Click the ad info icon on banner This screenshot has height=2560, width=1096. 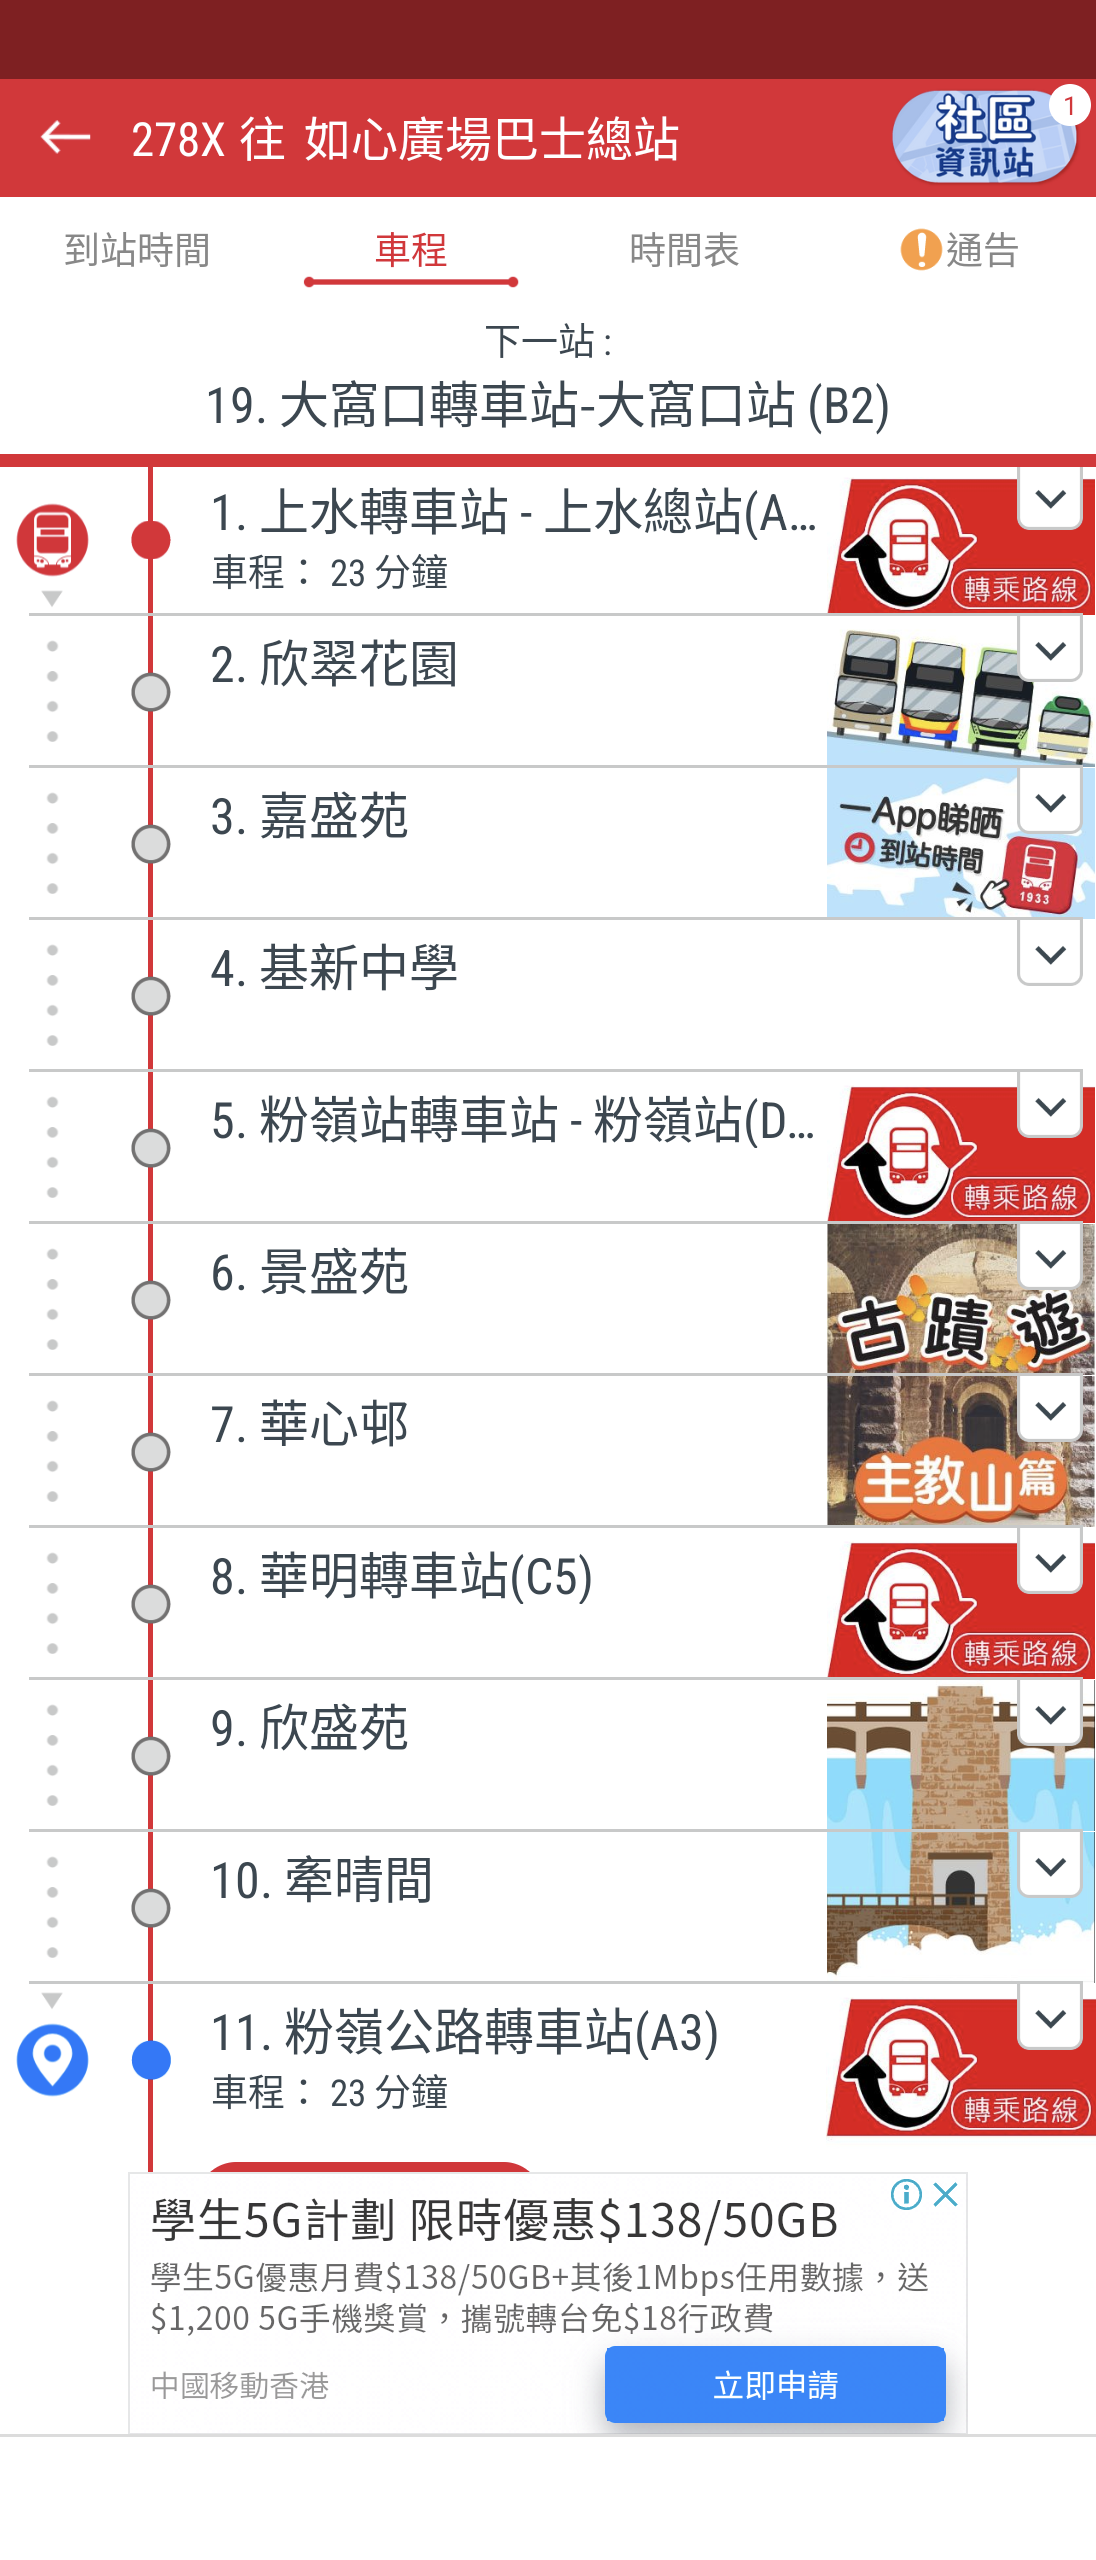coord(906,2195)
